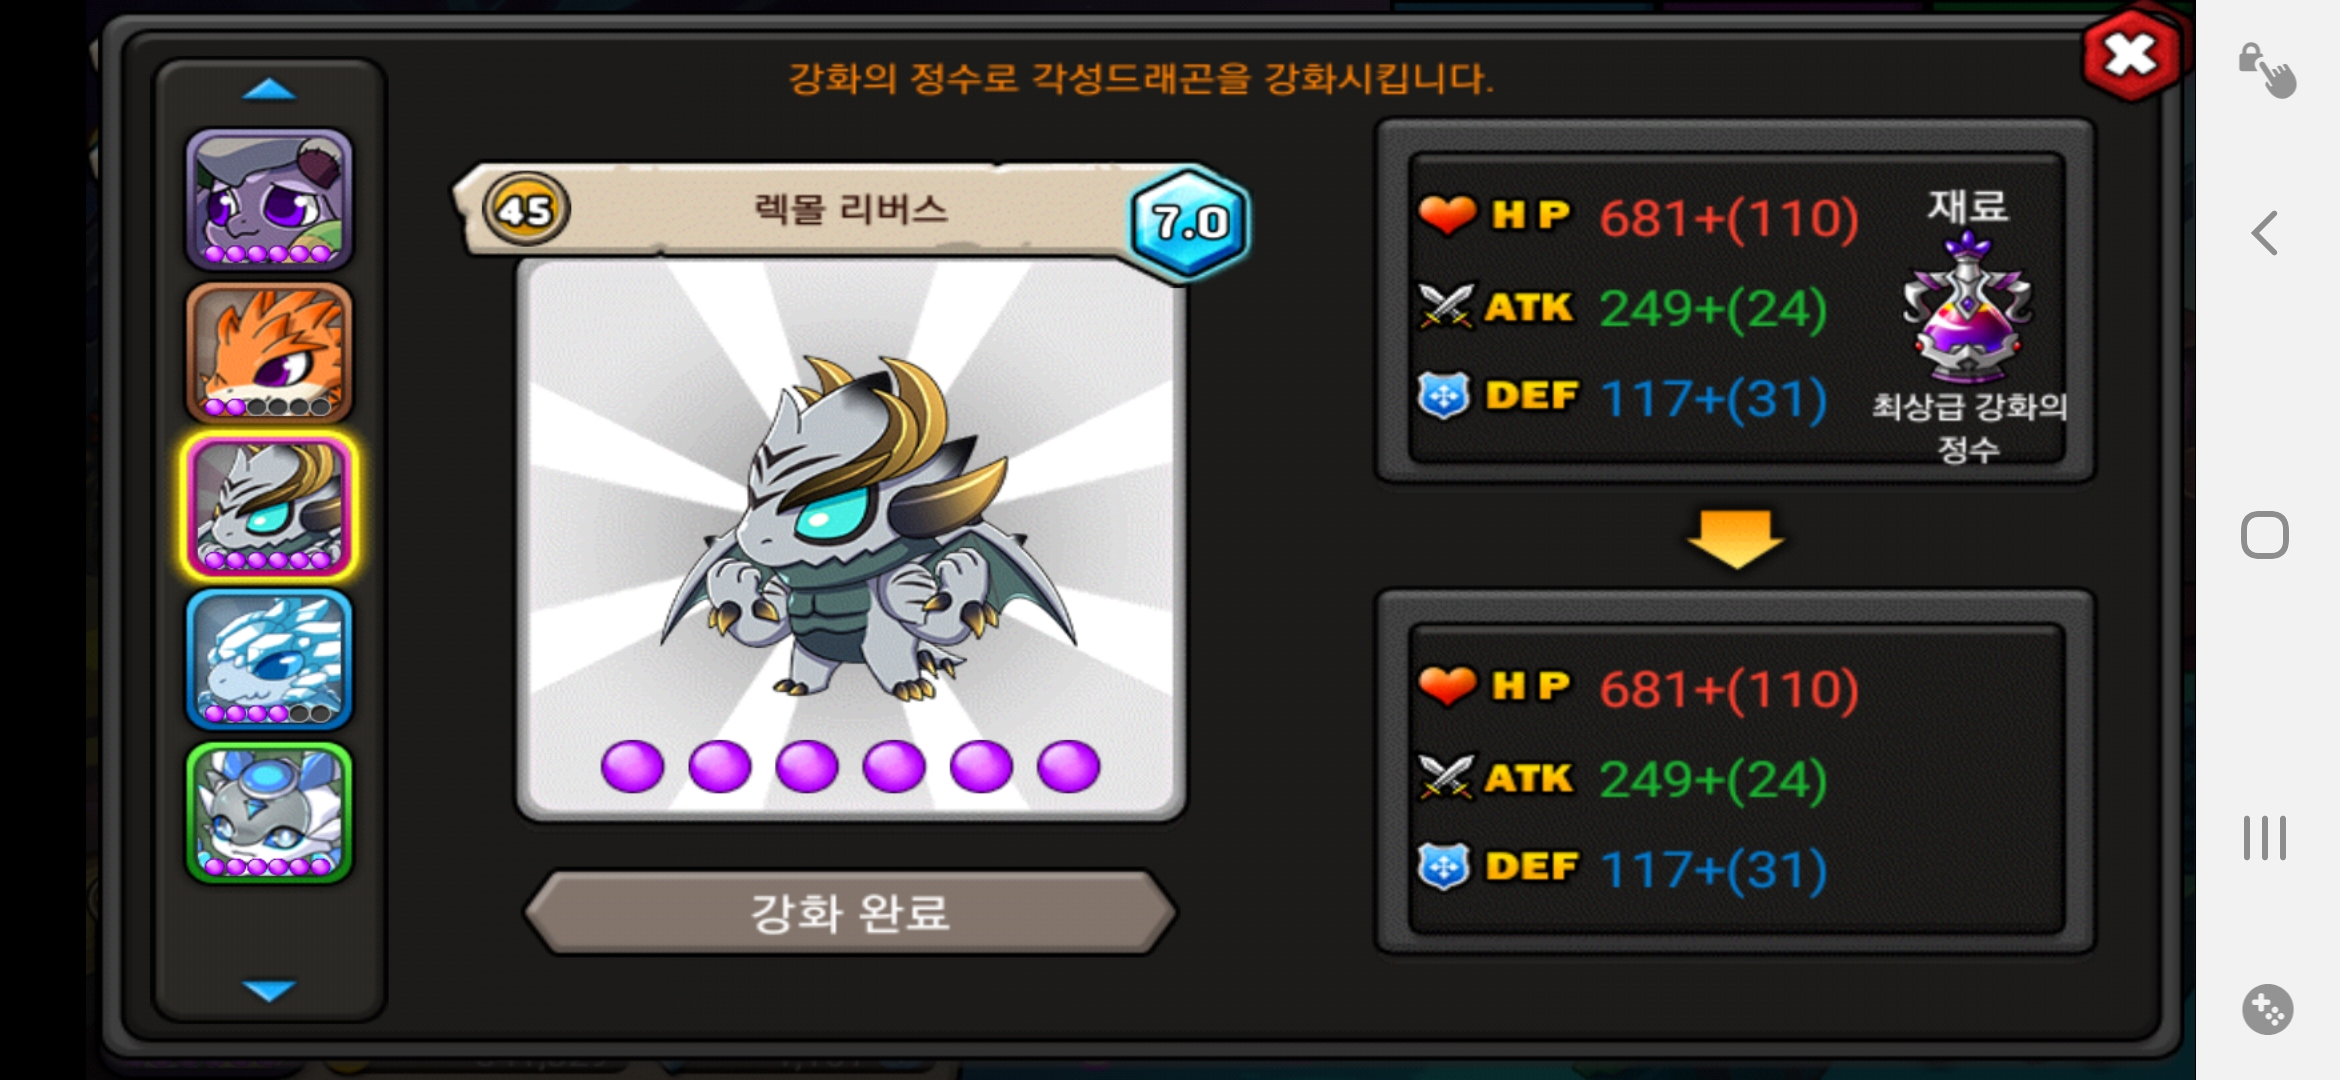
Task: Open the game tools controller icon
Action: pyautogui.click(x=2267, y=1009)
